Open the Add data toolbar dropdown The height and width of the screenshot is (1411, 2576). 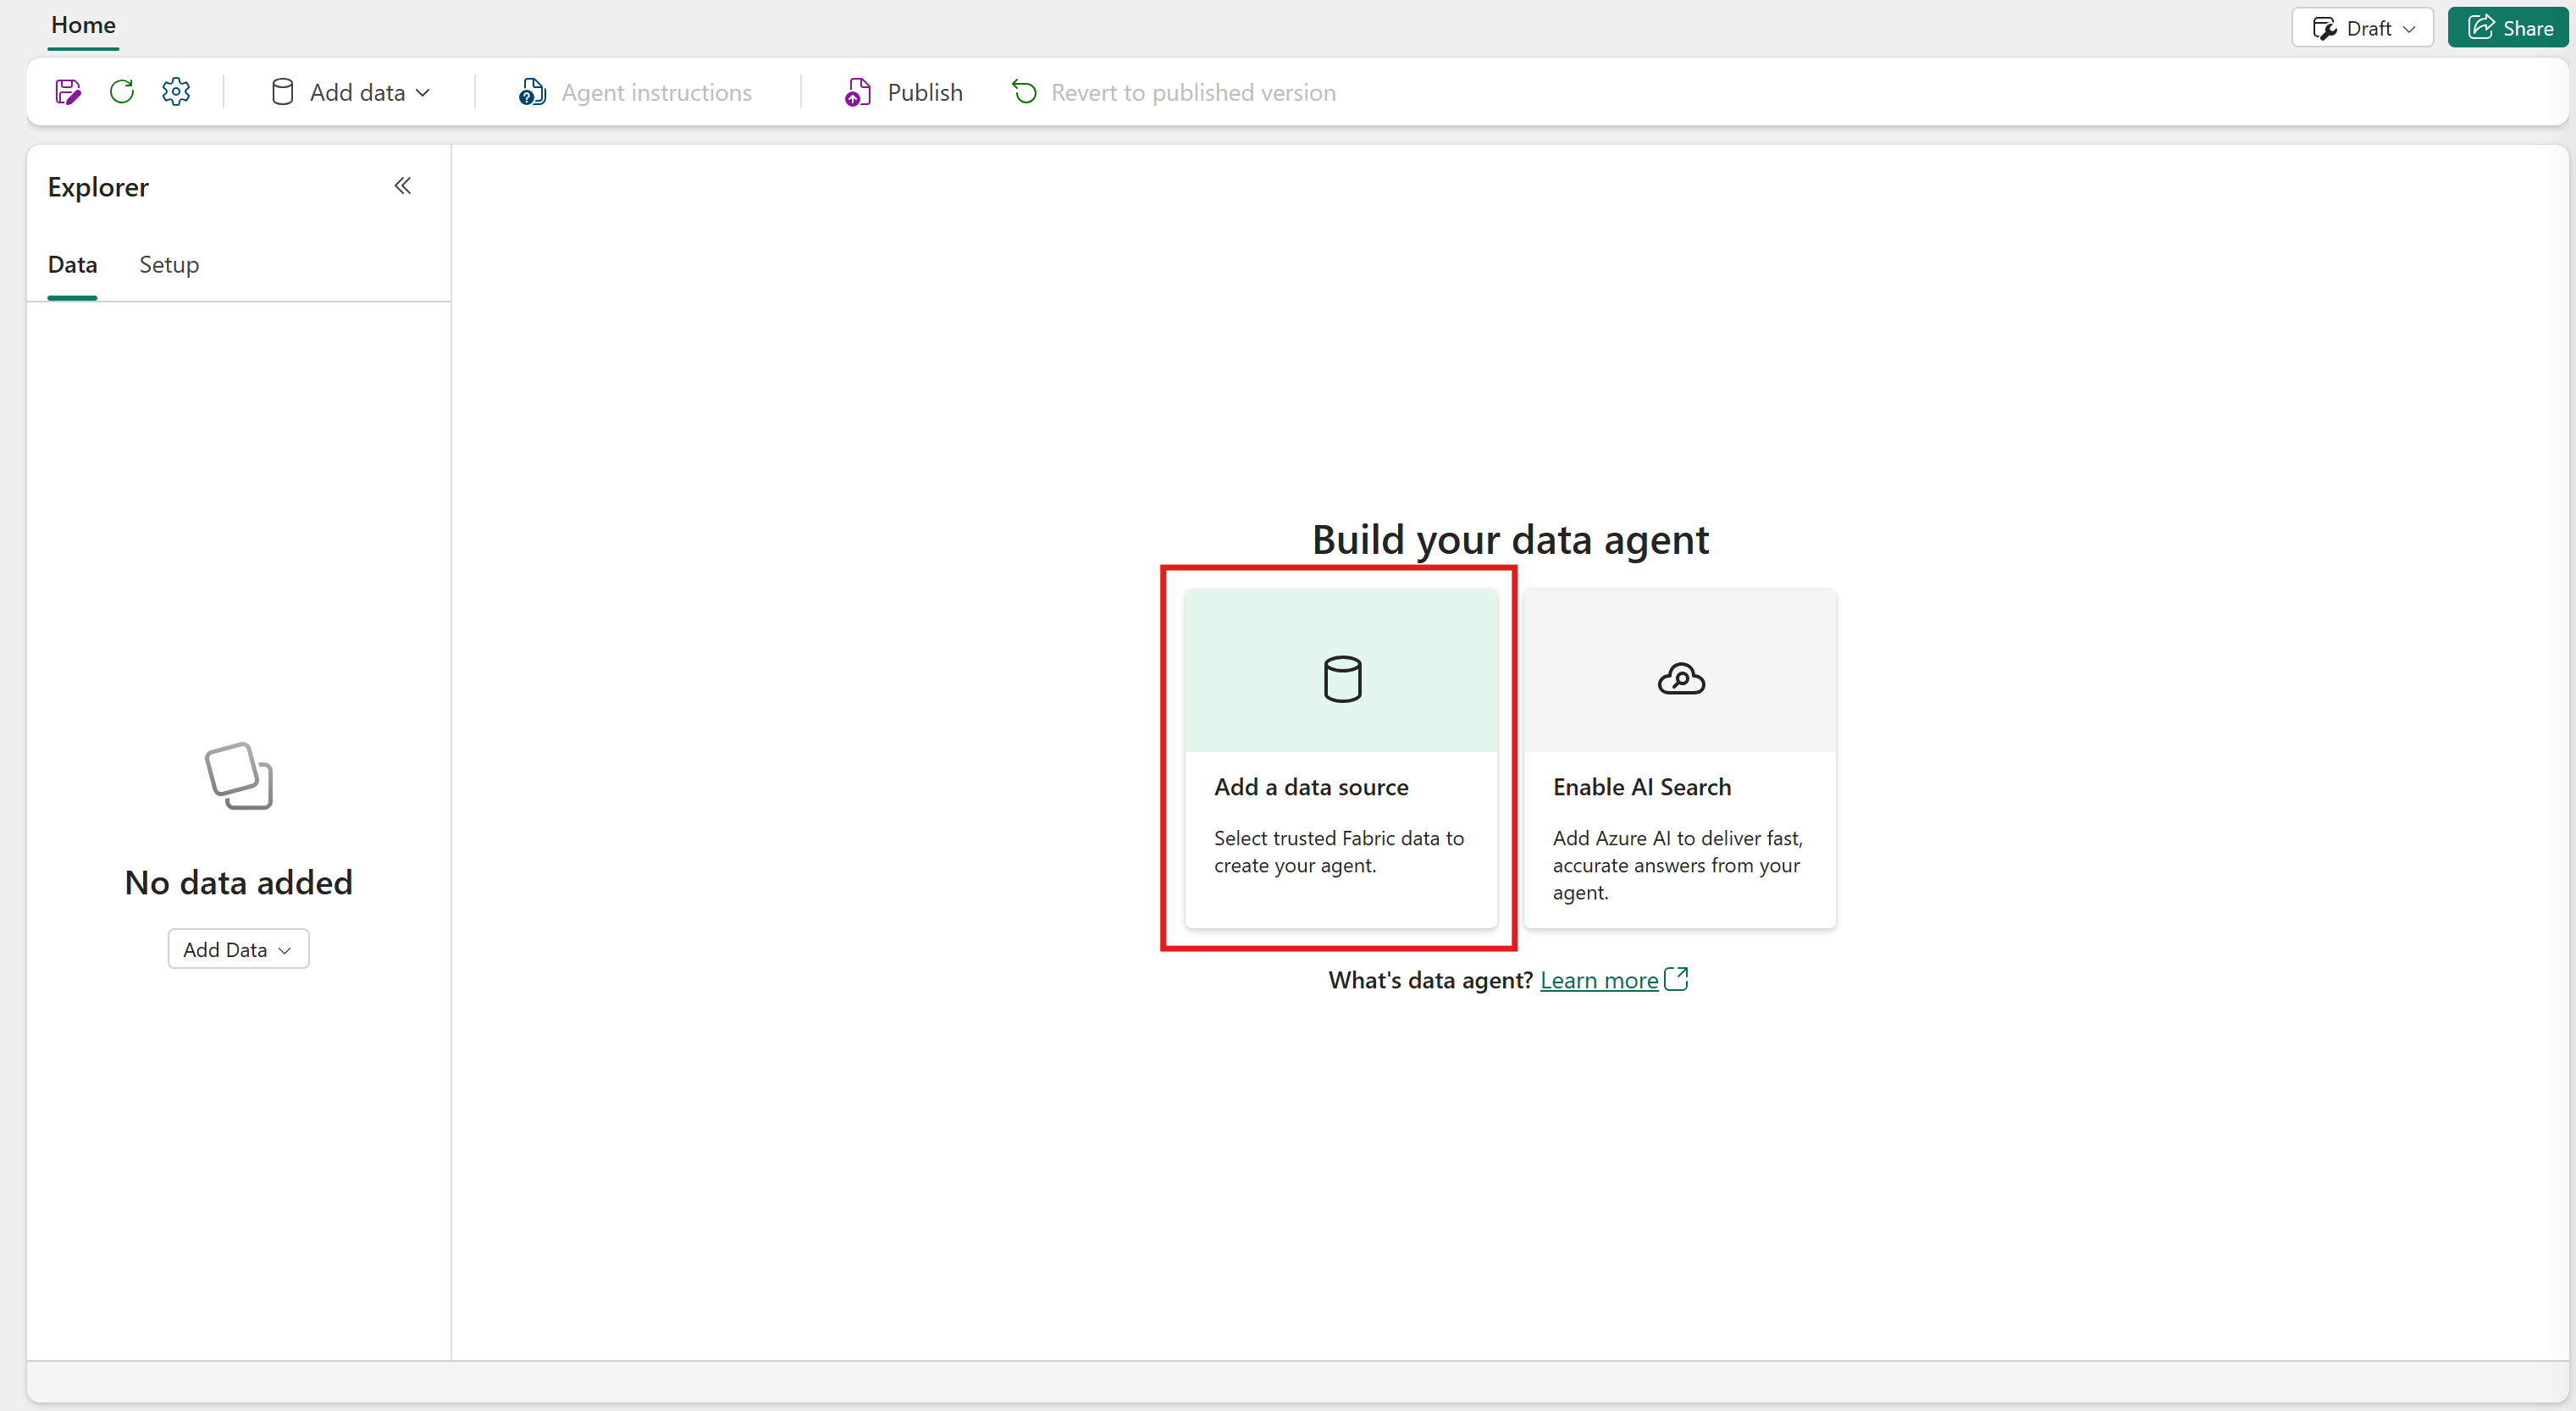click(x=351, y=92)
